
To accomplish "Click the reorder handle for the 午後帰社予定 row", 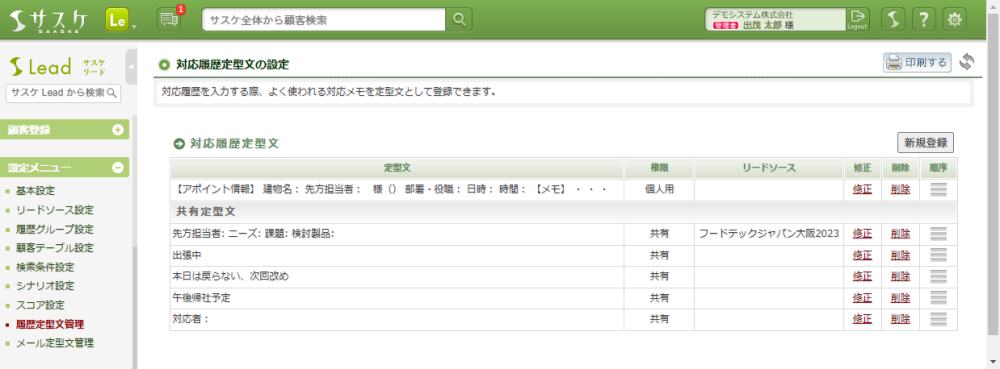I will 938,298.
